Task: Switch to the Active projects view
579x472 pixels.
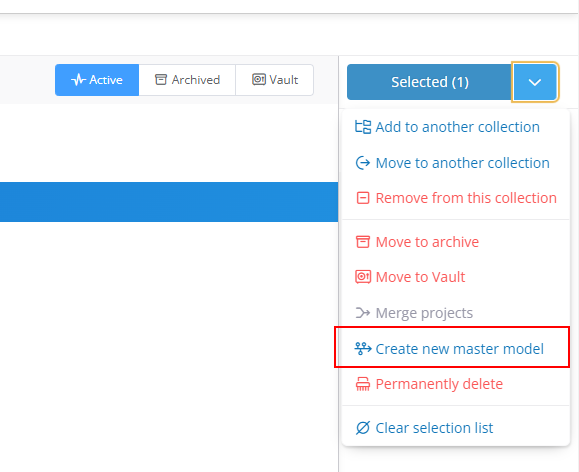Action: coord(97,80)
